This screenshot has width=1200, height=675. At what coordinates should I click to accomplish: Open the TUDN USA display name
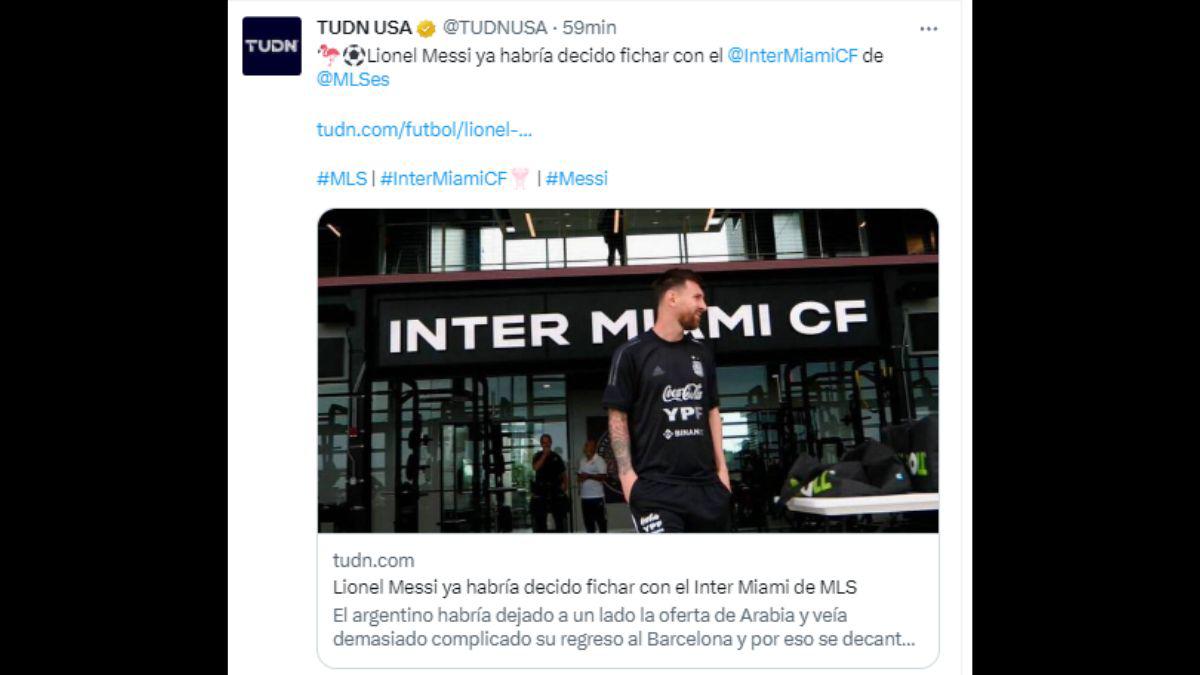pyautogui.click(x=364, y=28)
